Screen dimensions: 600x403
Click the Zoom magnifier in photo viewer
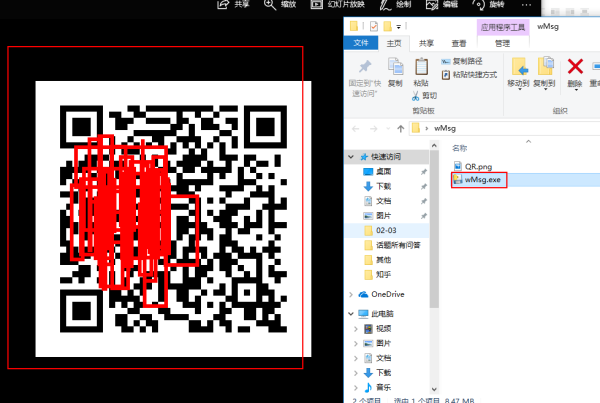click(270, 5)
